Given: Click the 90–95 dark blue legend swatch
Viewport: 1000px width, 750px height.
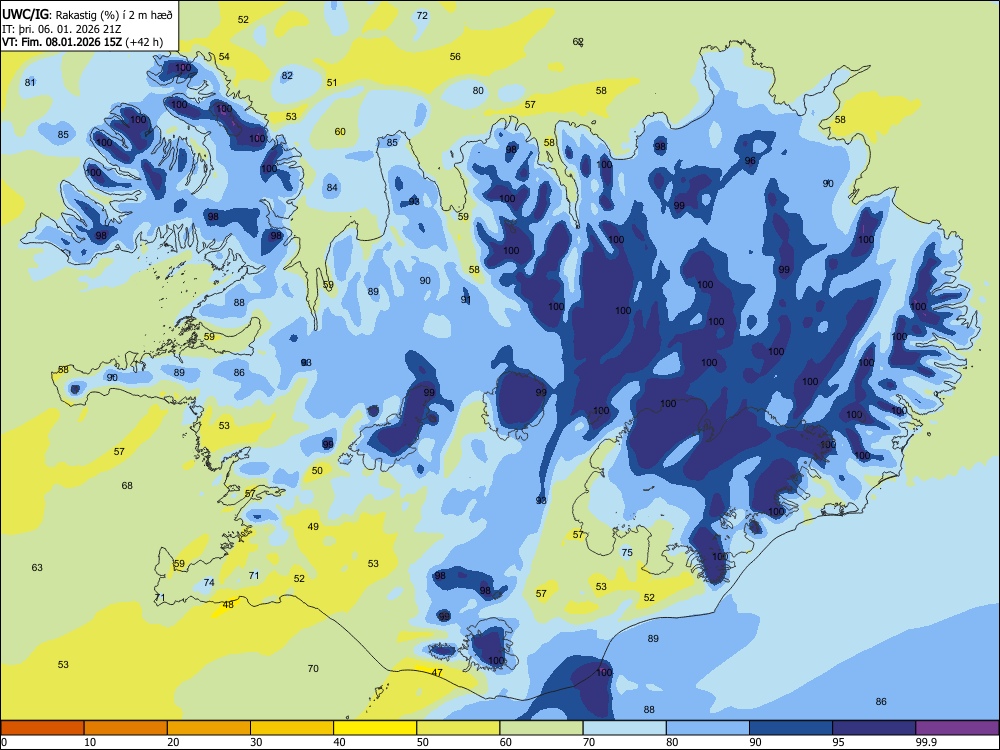Looking at the screenshot, I should pos(791,728).
